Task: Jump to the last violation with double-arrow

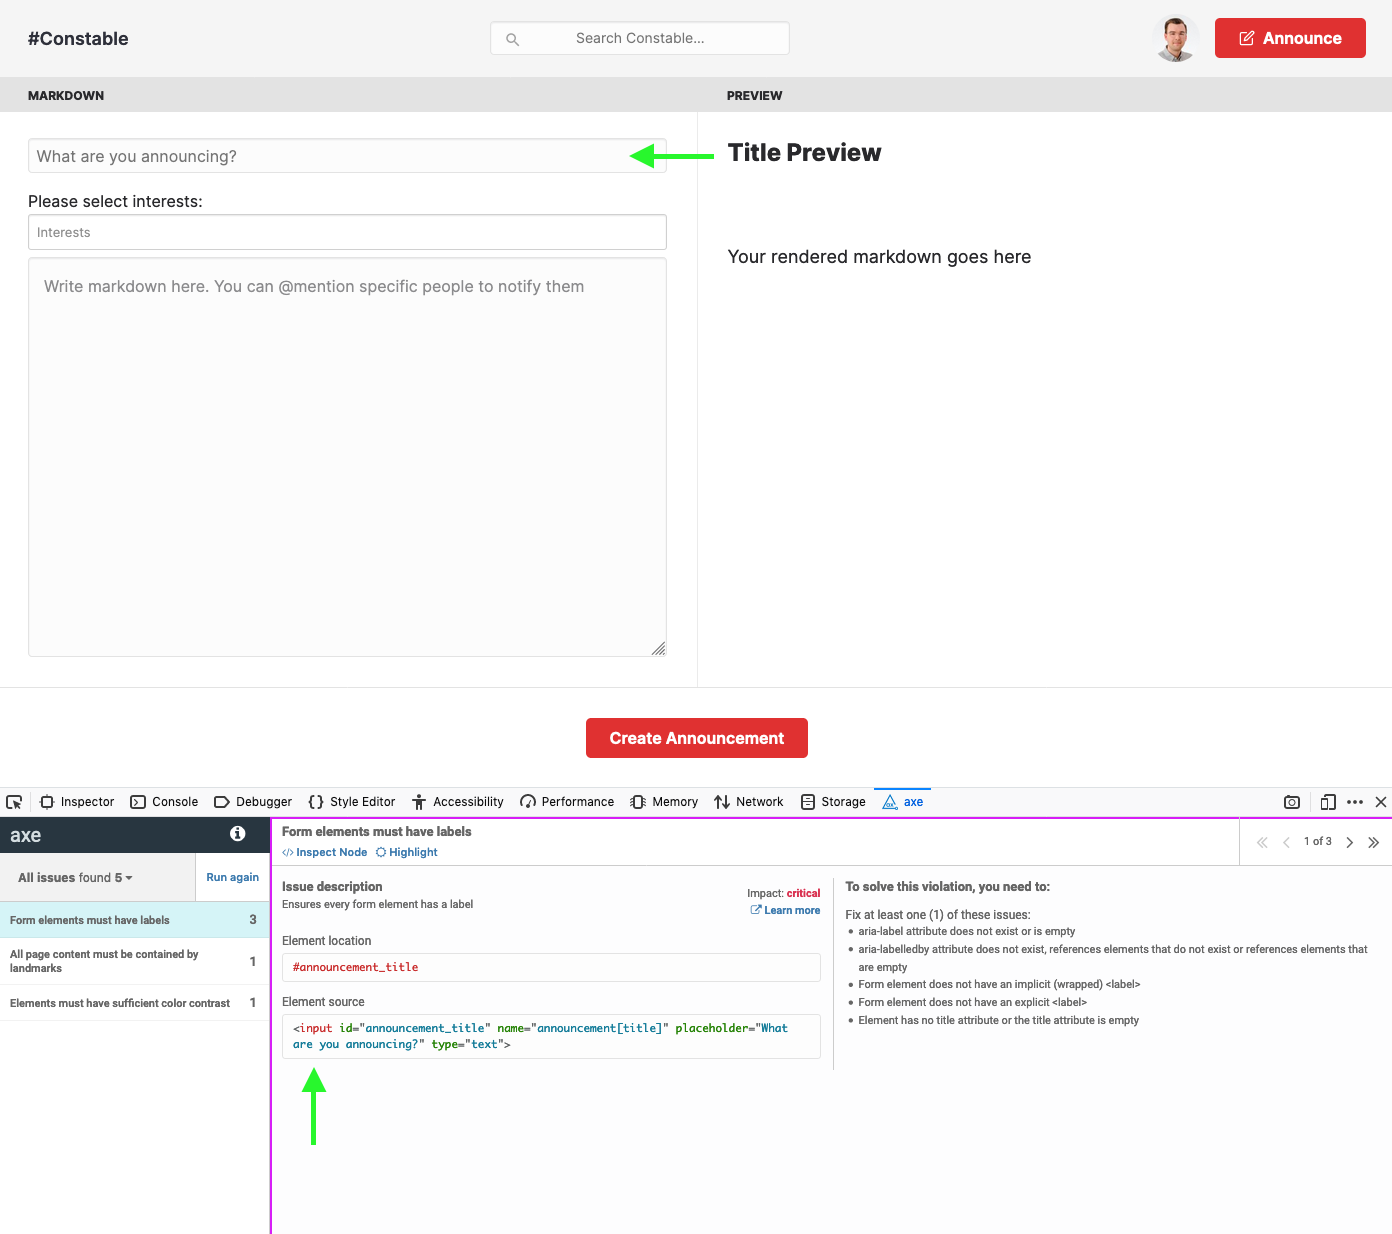Action: pos(1374,842)
